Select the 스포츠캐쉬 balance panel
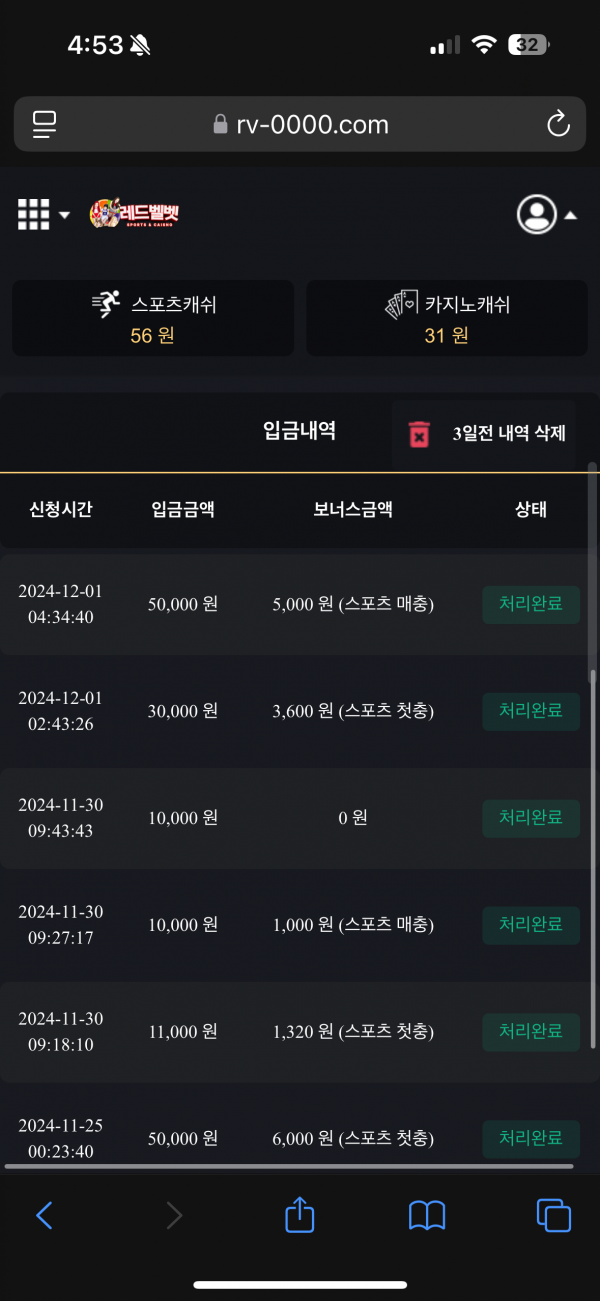 pyautogui.click(x=153, y=318)
